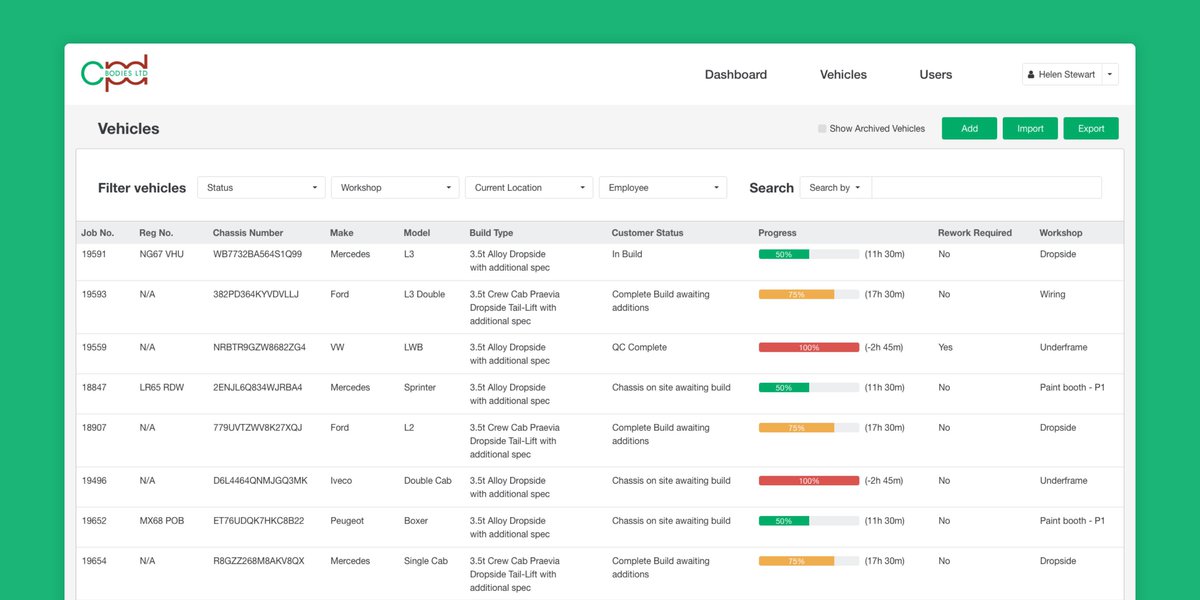Open the Workshop filter dropdown
Viewport: 1200px width, 600px height.
point(395,187)
